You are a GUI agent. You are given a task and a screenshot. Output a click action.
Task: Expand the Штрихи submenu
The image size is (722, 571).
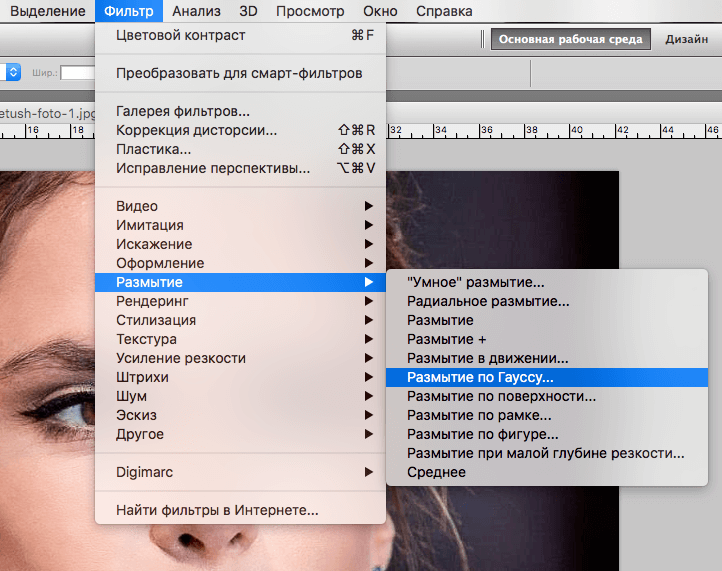point(240,377)
